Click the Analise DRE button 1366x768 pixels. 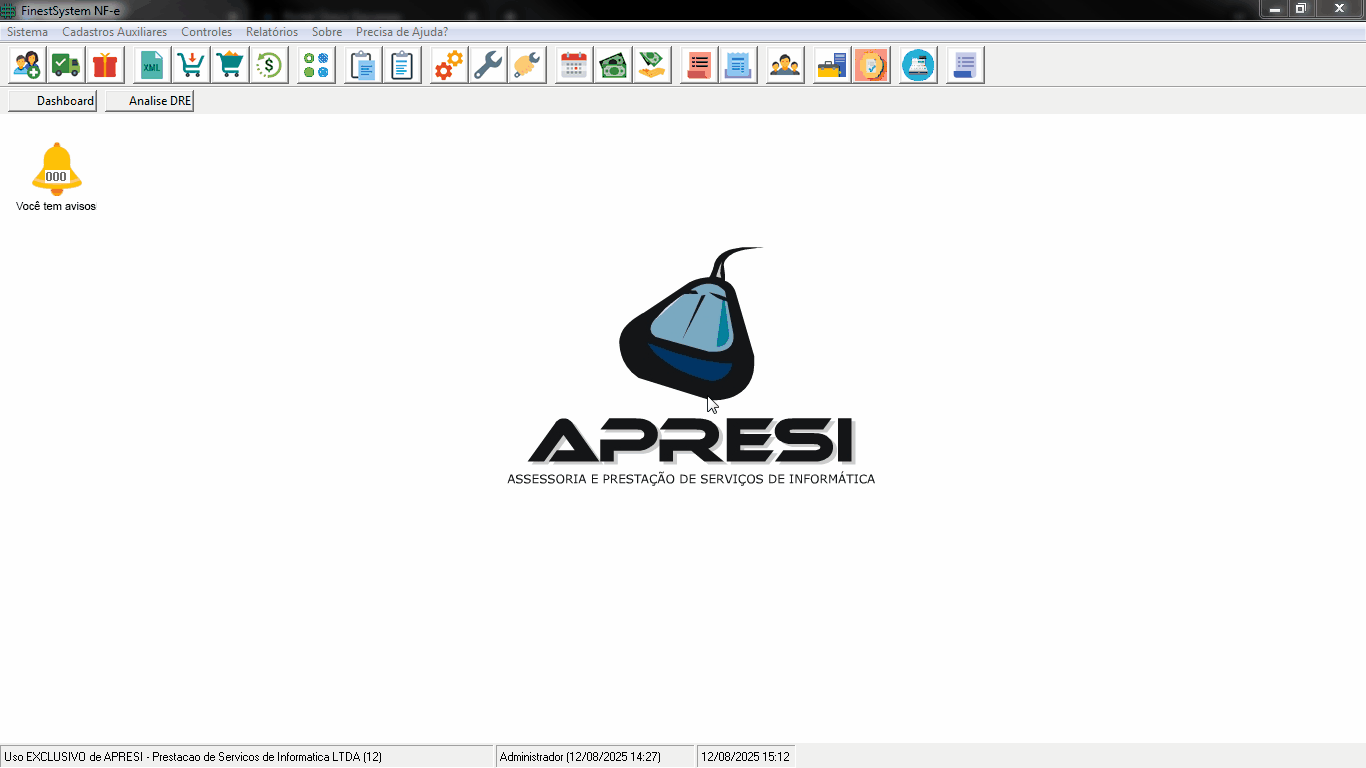[149, 101]
